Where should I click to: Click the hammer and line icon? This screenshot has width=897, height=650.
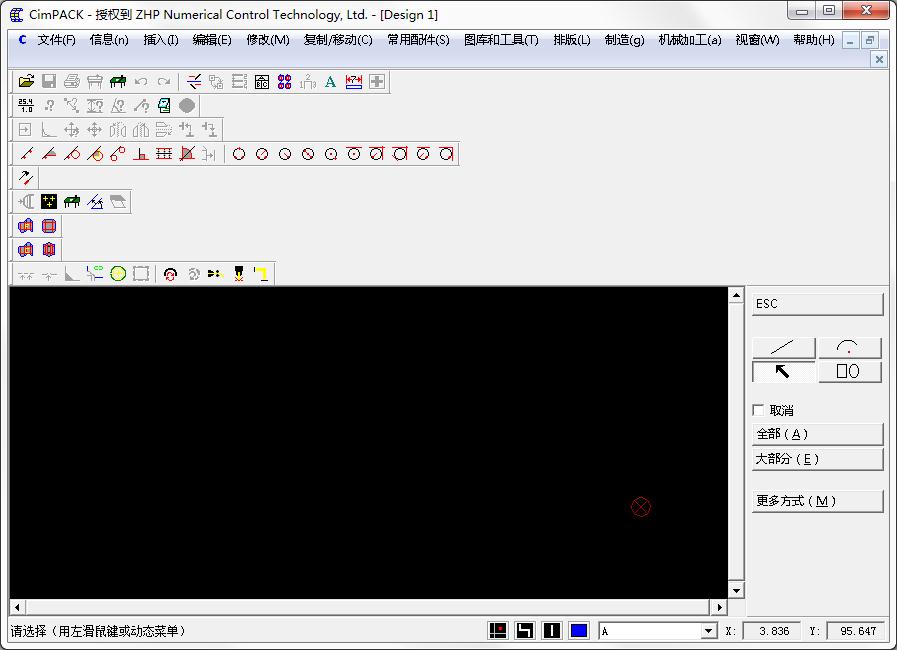tap(26, 177)
